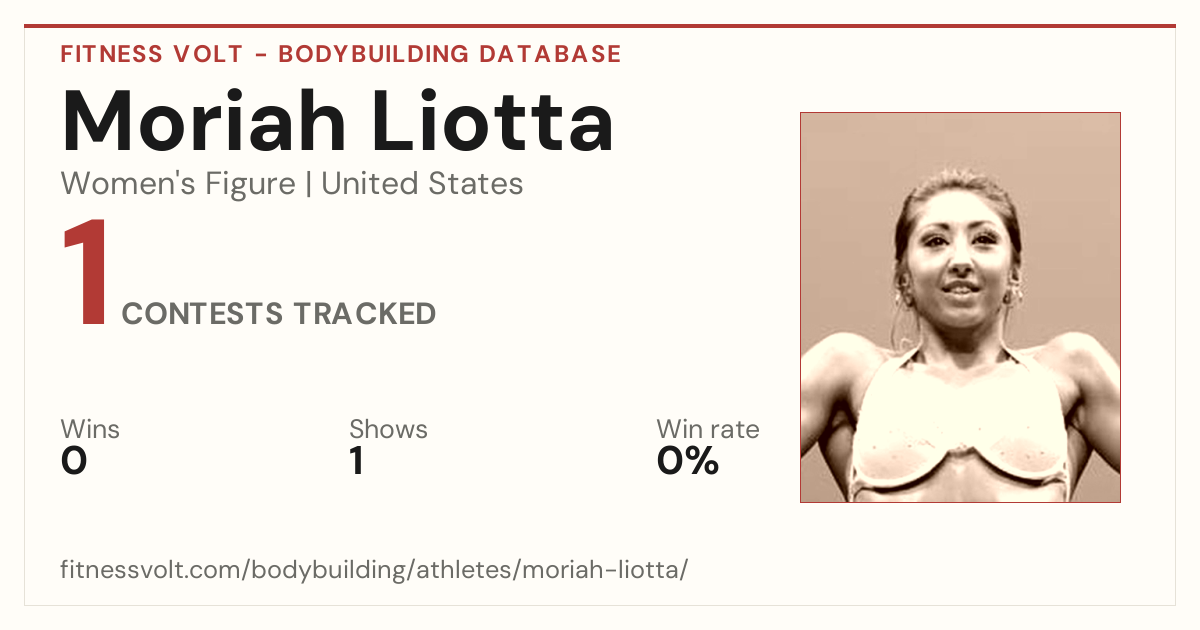This screenshot has width=1200, height=630.
Task: Click the 0% win rate value
Action: pyautogui.click(x=688, y=461)
